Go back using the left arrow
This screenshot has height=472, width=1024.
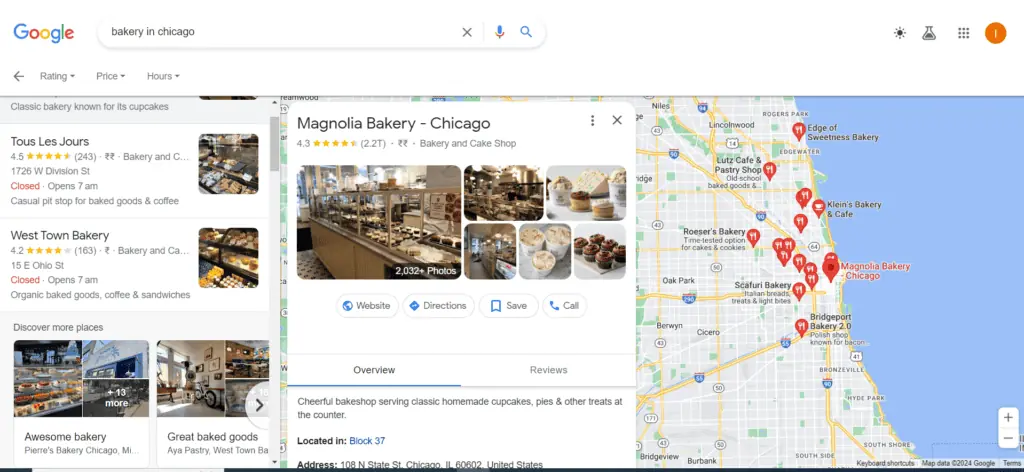[18, 76]
